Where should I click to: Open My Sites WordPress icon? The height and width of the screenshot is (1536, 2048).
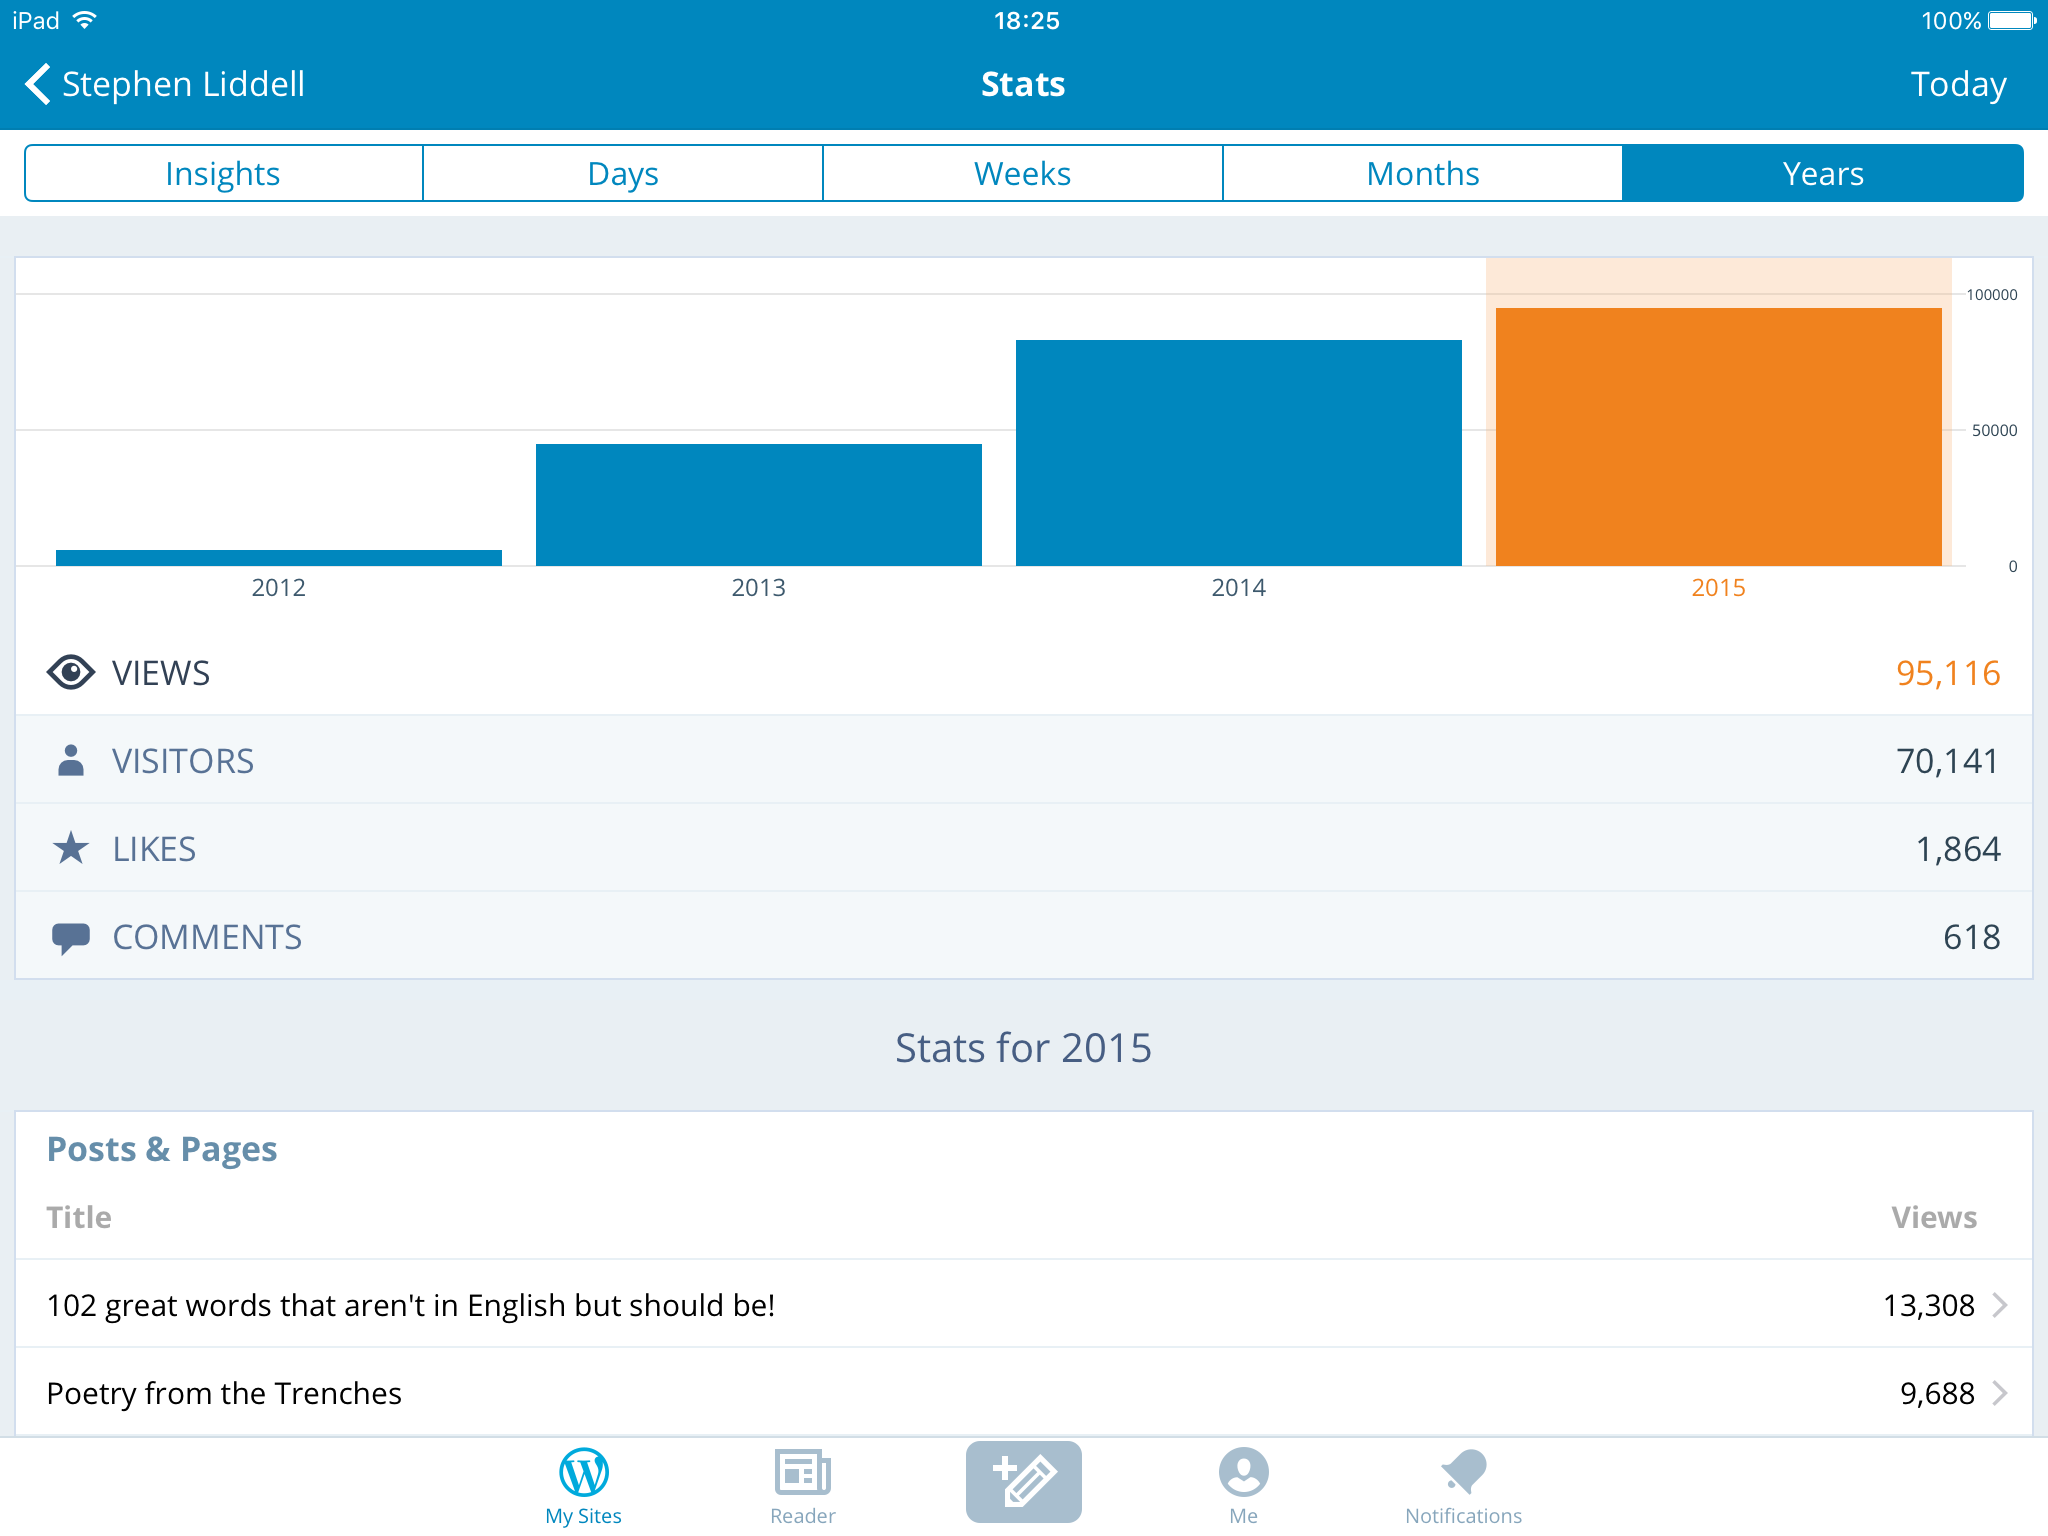point(583,1472)
